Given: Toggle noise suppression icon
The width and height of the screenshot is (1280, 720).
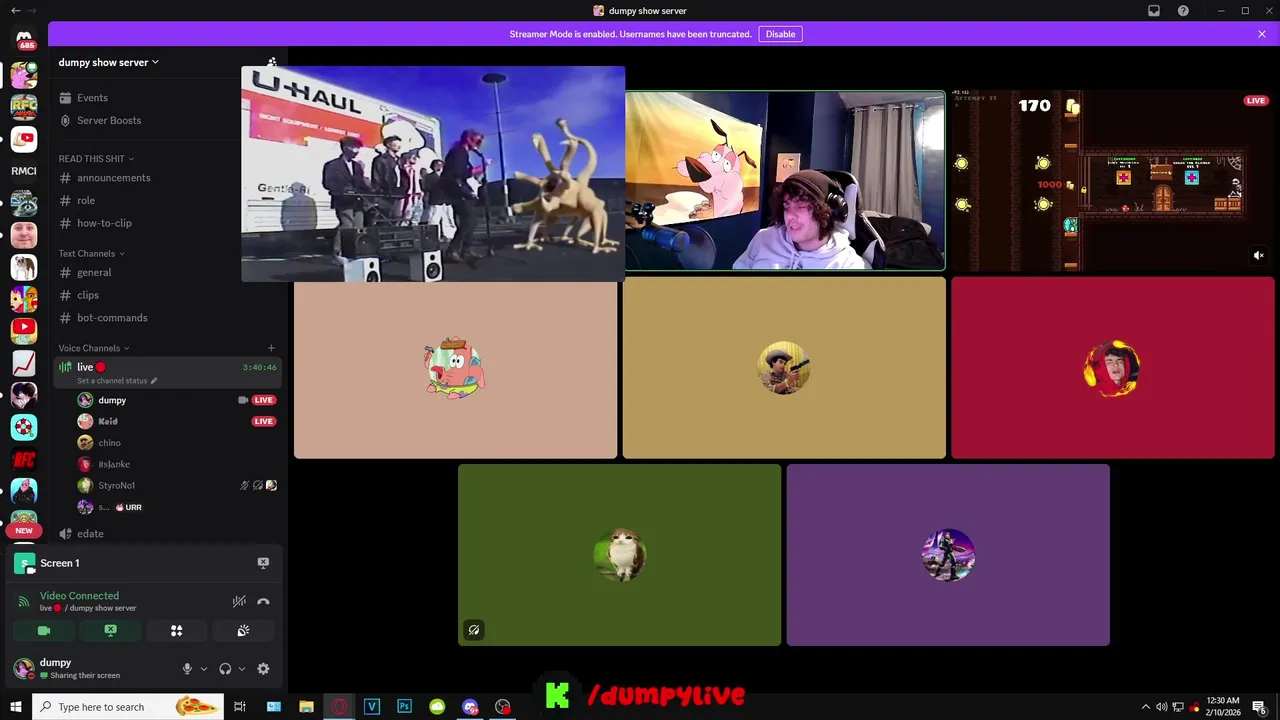Looking at the screenshot, I should pyautogui.click(x=239, y=601).
